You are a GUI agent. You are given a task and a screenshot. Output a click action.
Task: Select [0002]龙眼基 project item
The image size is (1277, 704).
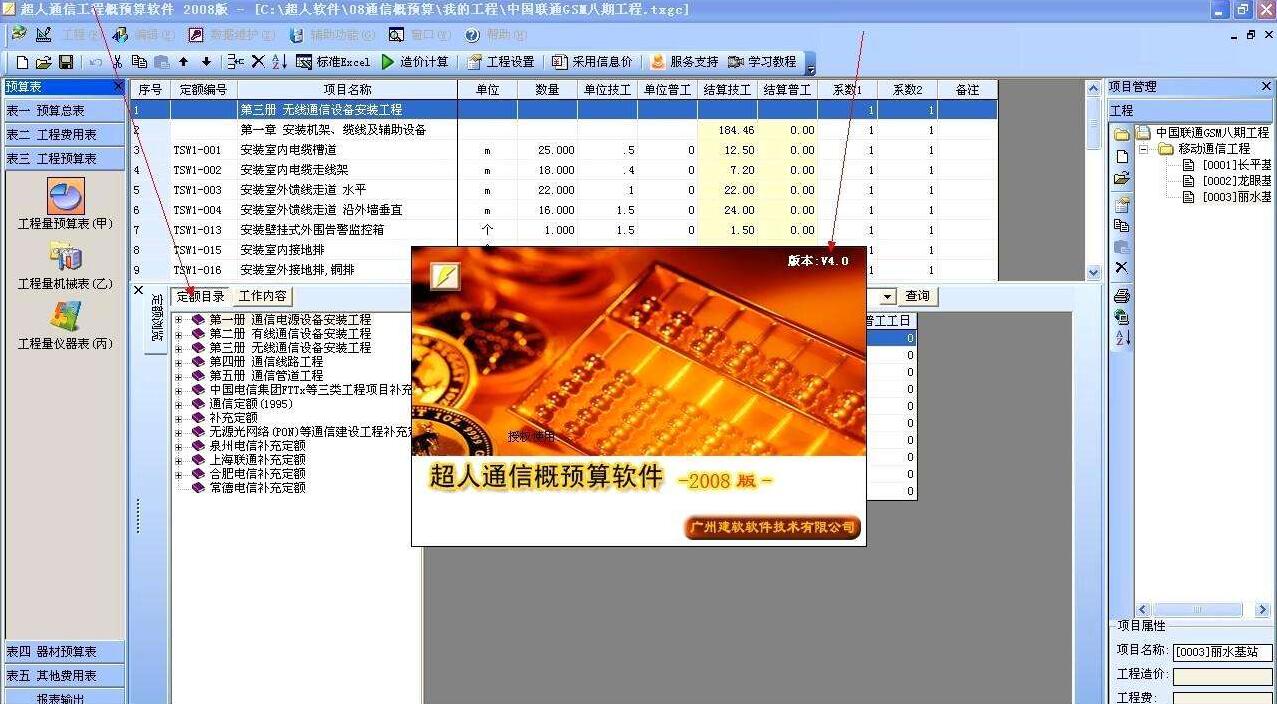coord(1236,181)
